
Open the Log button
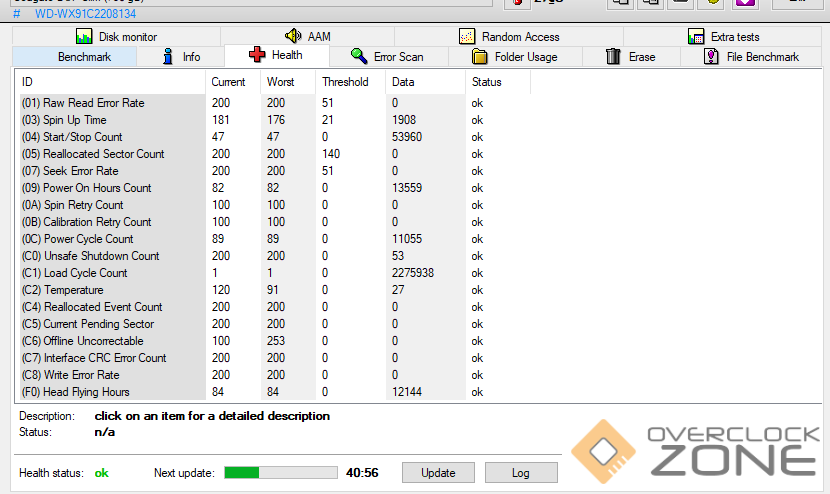coord(521,473)
